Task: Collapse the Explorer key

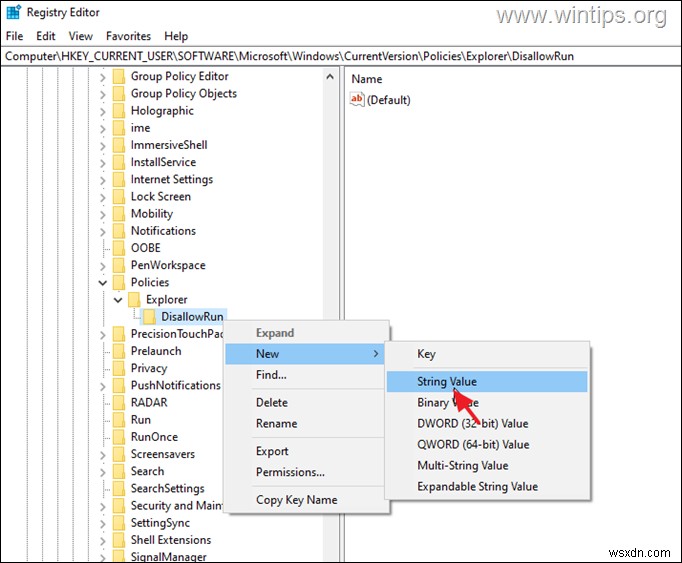Action: pyautogui.click(x=118, y=300)
